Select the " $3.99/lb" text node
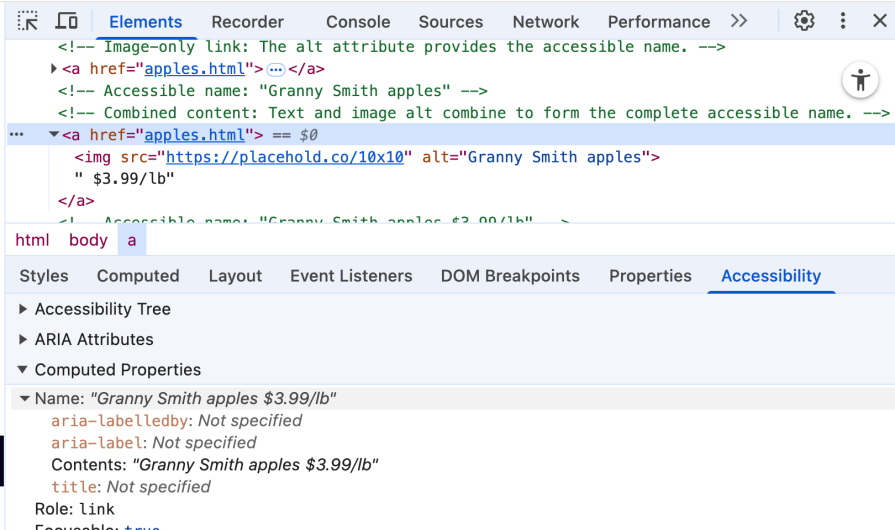This screenshot has width=895, height=530. (x=124, y=179)
